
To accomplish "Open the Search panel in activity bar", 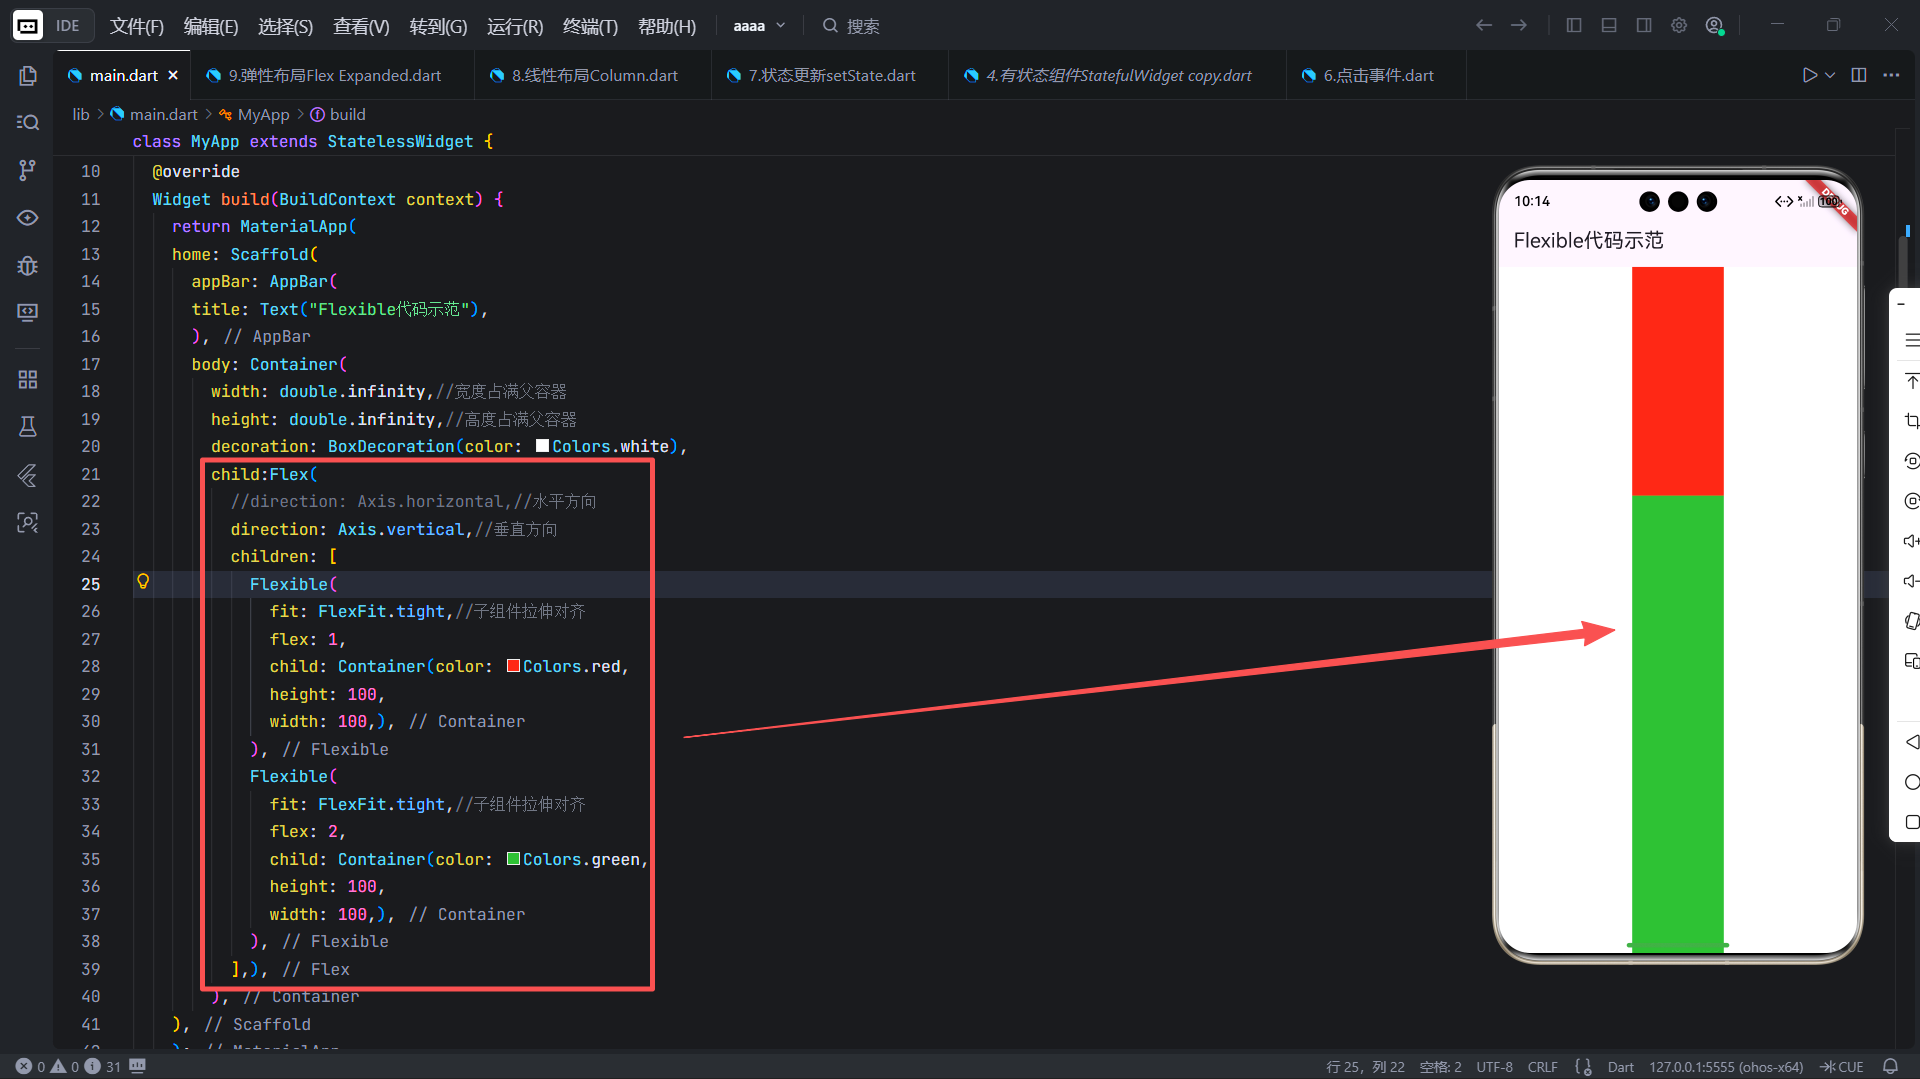I will click(27, 122).
